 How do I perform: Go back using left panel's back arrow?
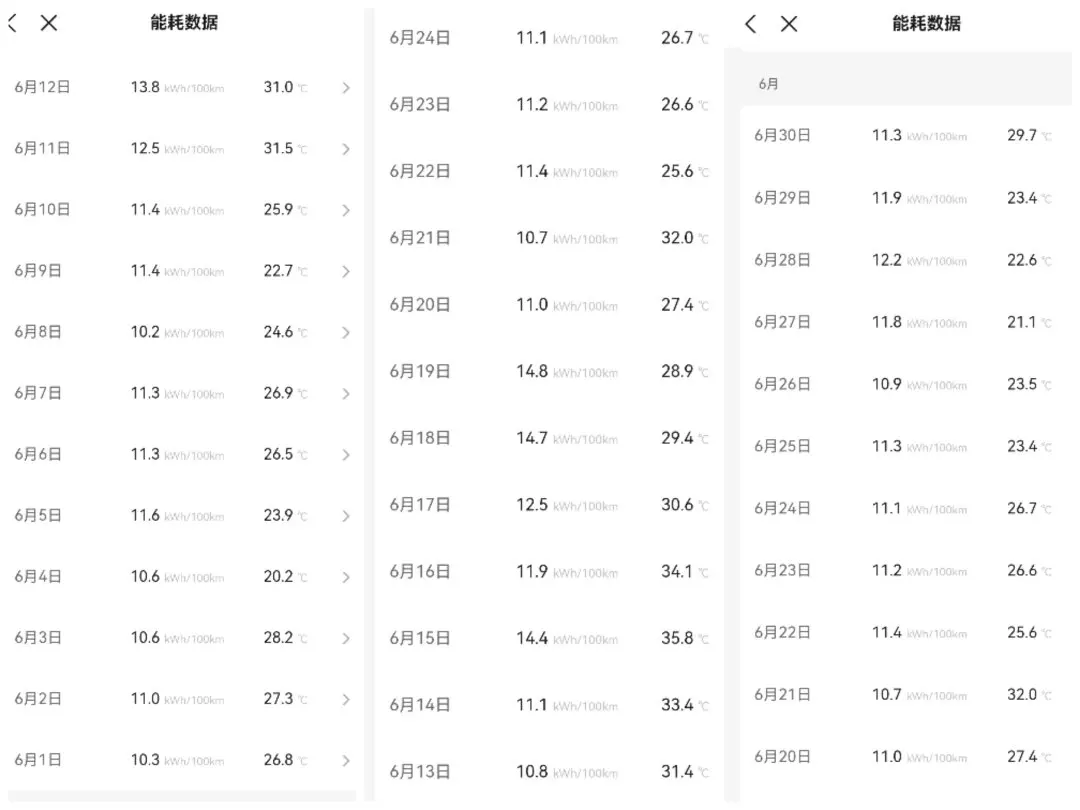12,23
